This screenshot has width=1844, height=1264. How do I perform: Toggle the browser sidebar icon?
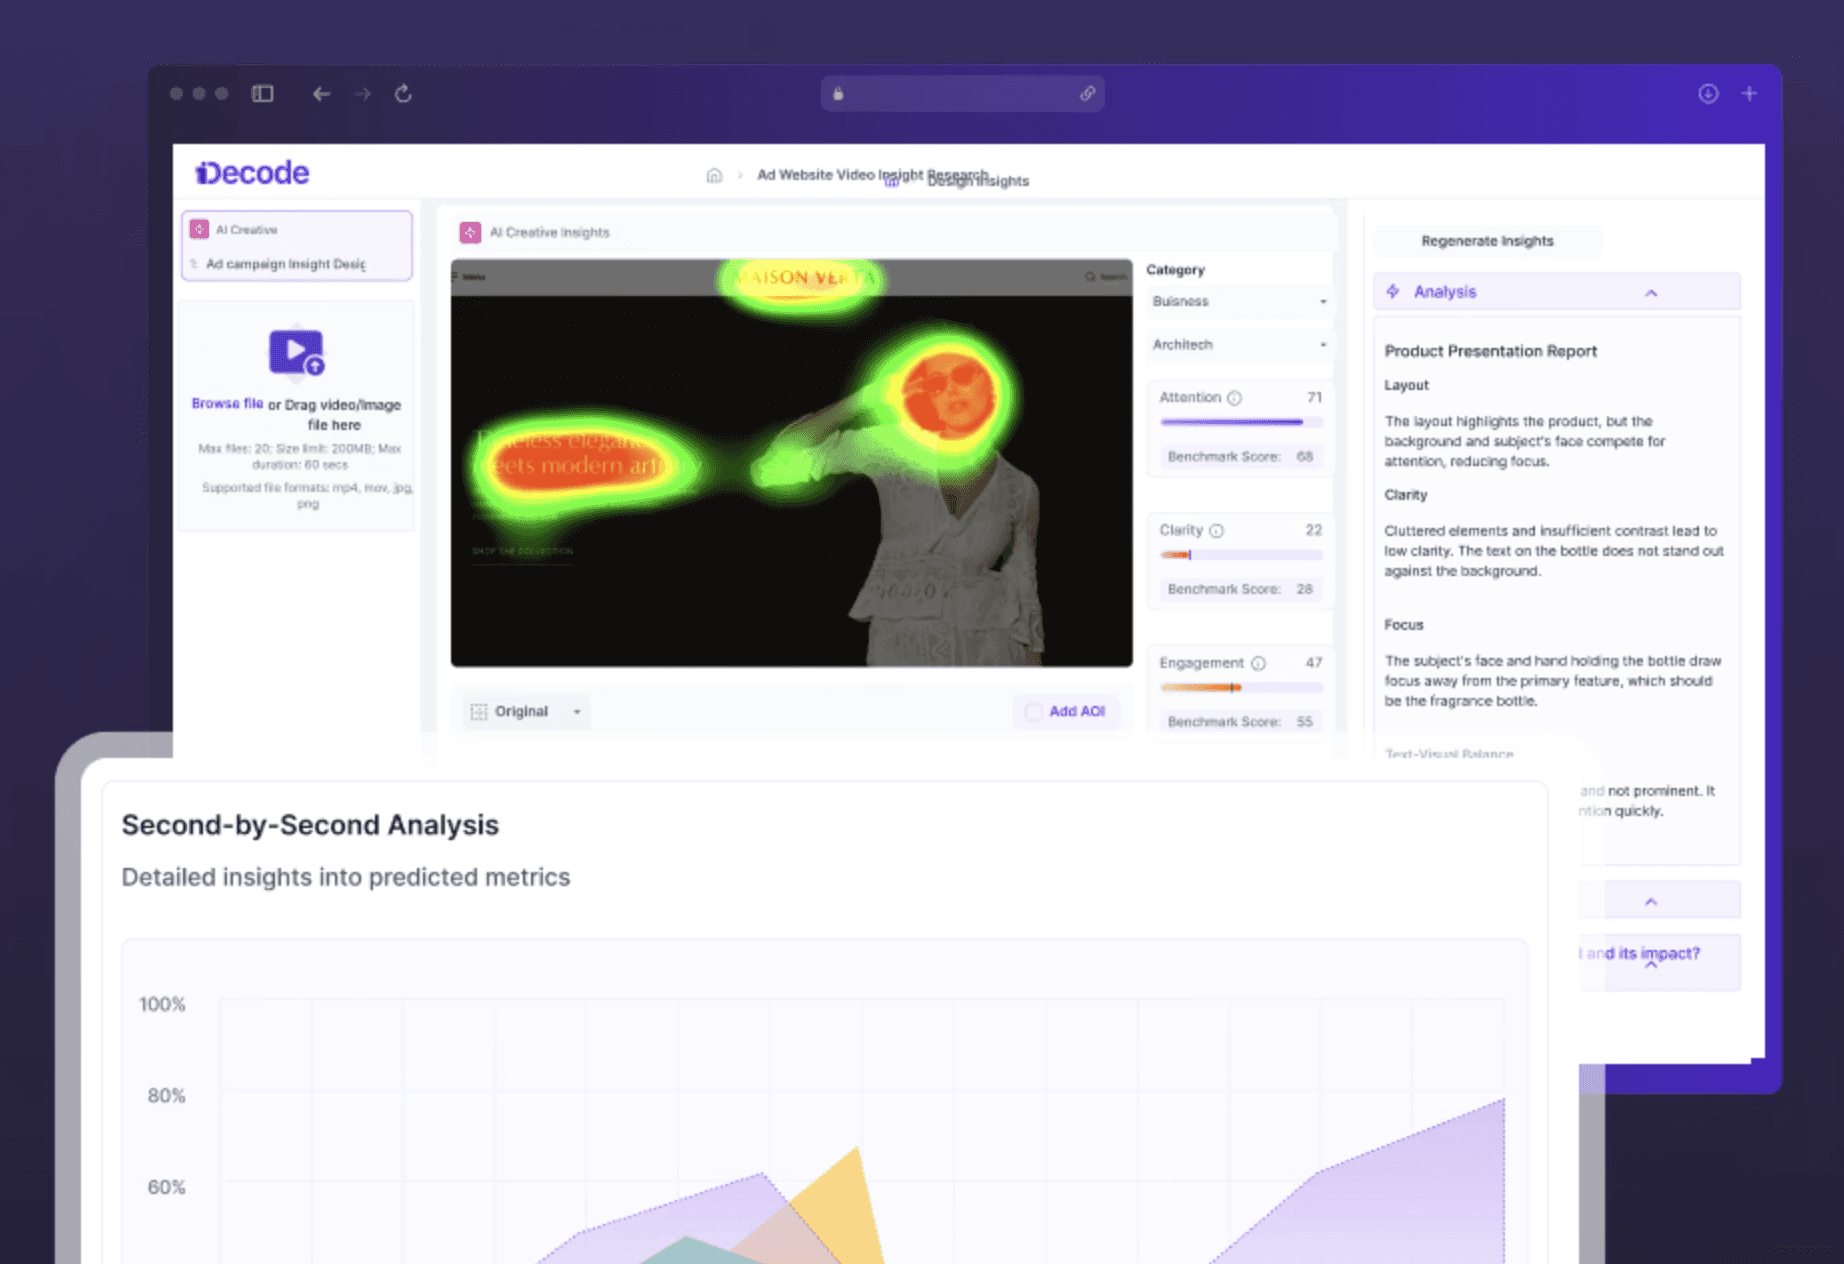point(263,93)
